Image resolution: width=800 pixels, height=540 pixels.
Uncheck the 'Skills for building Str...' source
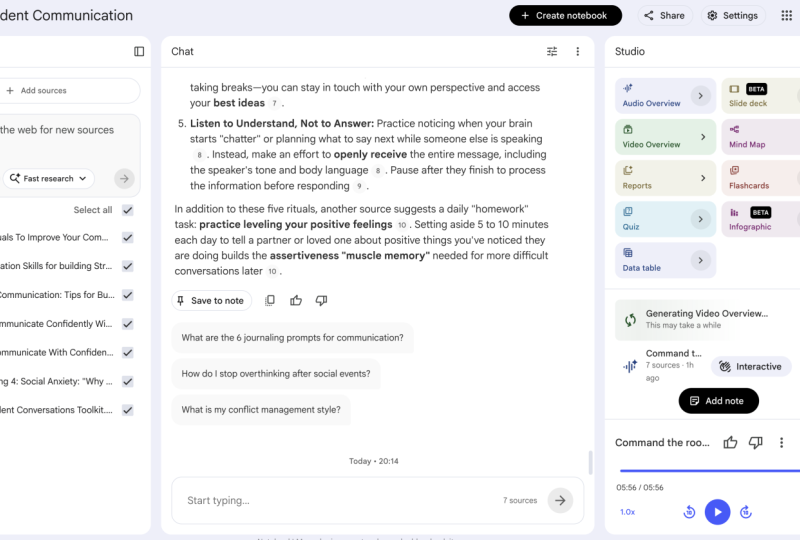[128, 266]
